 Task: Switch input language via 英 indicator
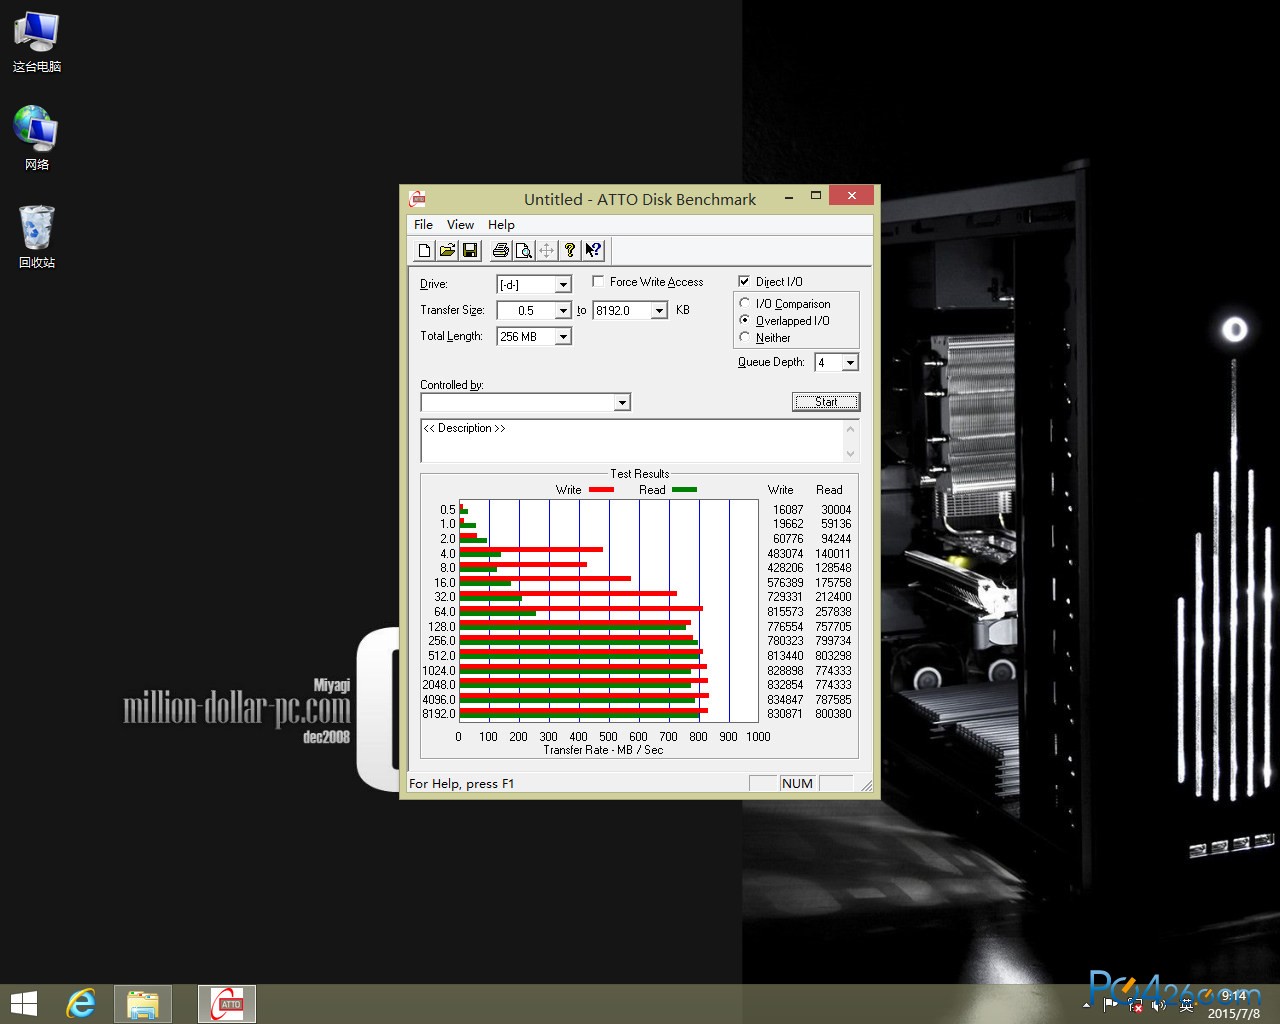point(1186,1004)
